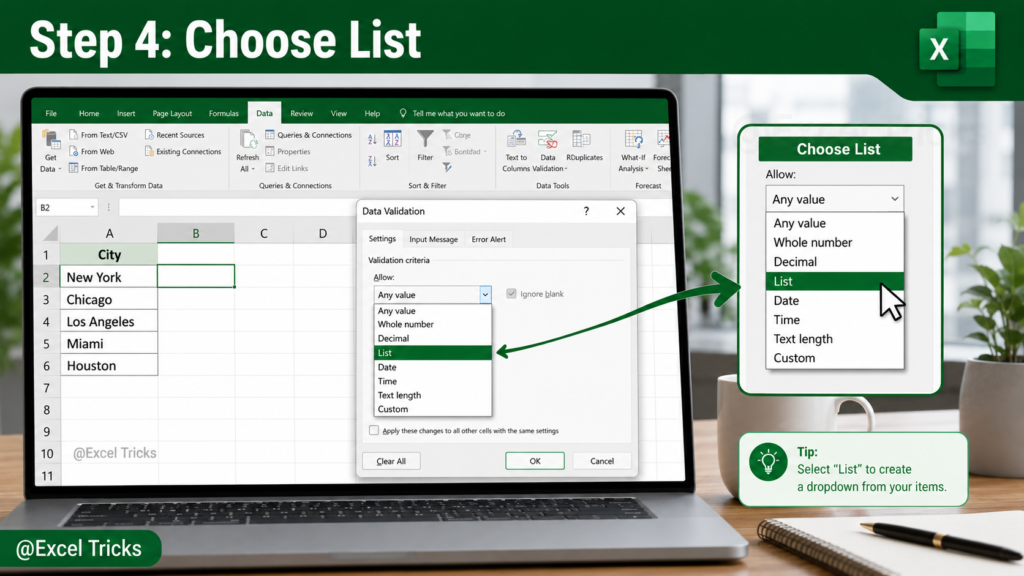
Task: Click the dialog help question mark
Action: (x=586, y=211)
